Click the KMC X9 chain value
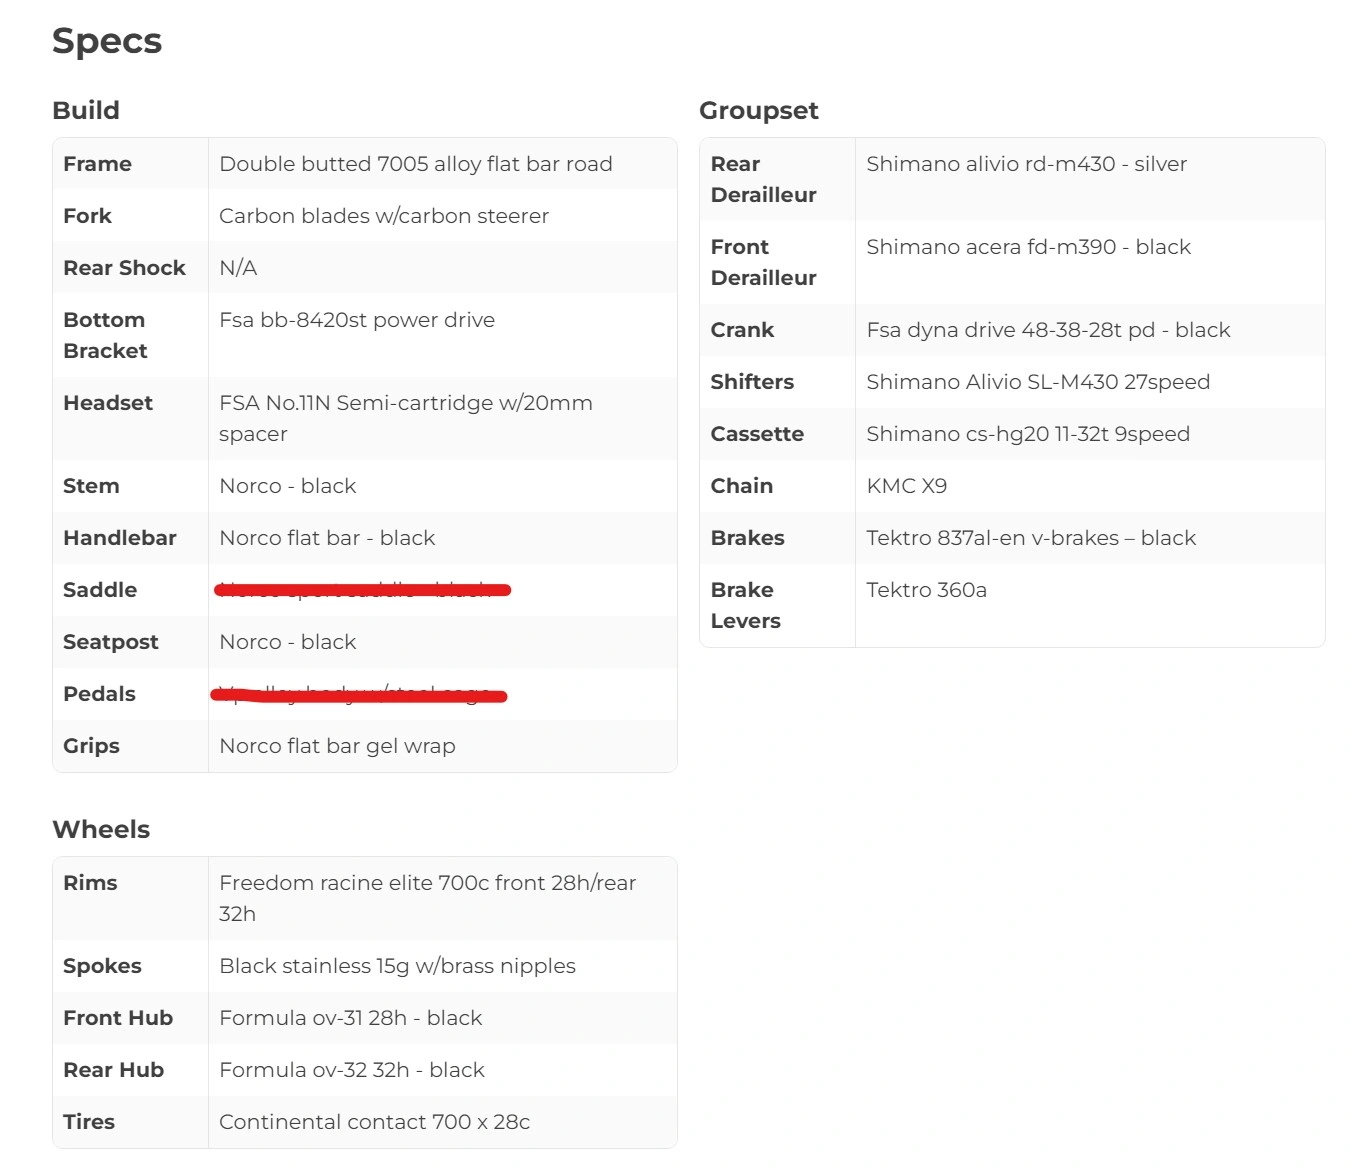The height and width of the screenshot is (1173, 1350). (x=906, y=486)
